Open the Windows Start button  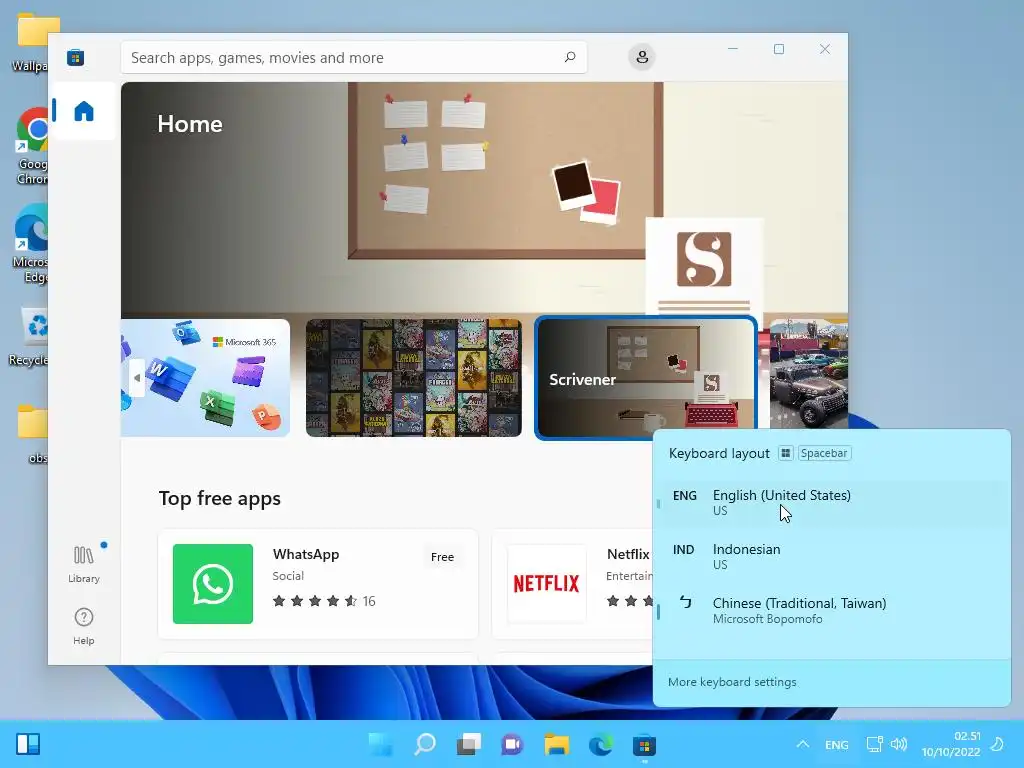pos(381,744)
